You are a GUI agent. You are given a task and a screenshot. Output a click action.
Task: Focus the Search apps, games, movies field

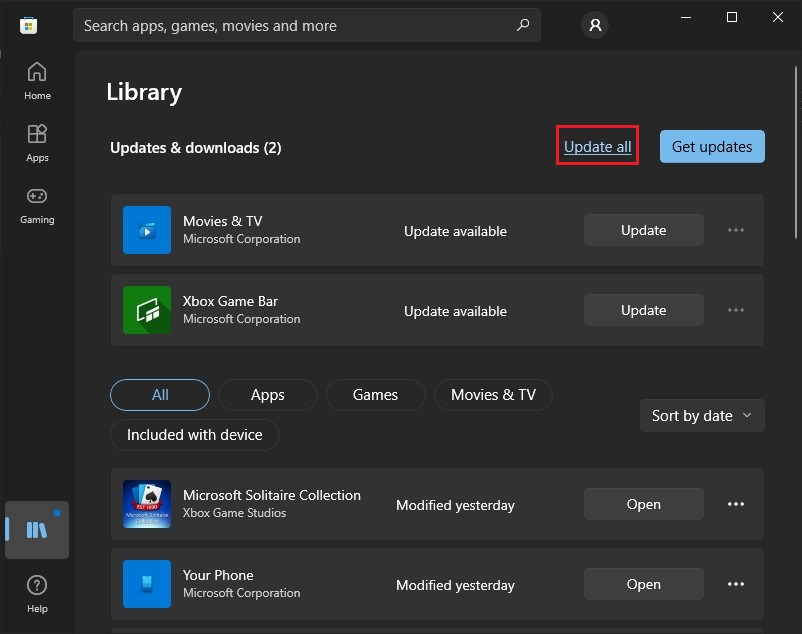307,25
